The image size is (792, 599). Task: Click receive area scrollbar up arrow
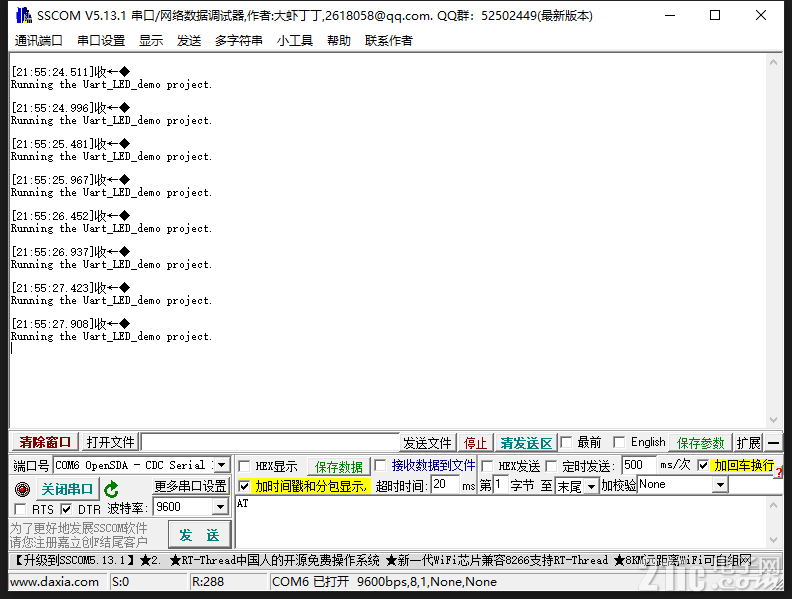tap(773, 62)
